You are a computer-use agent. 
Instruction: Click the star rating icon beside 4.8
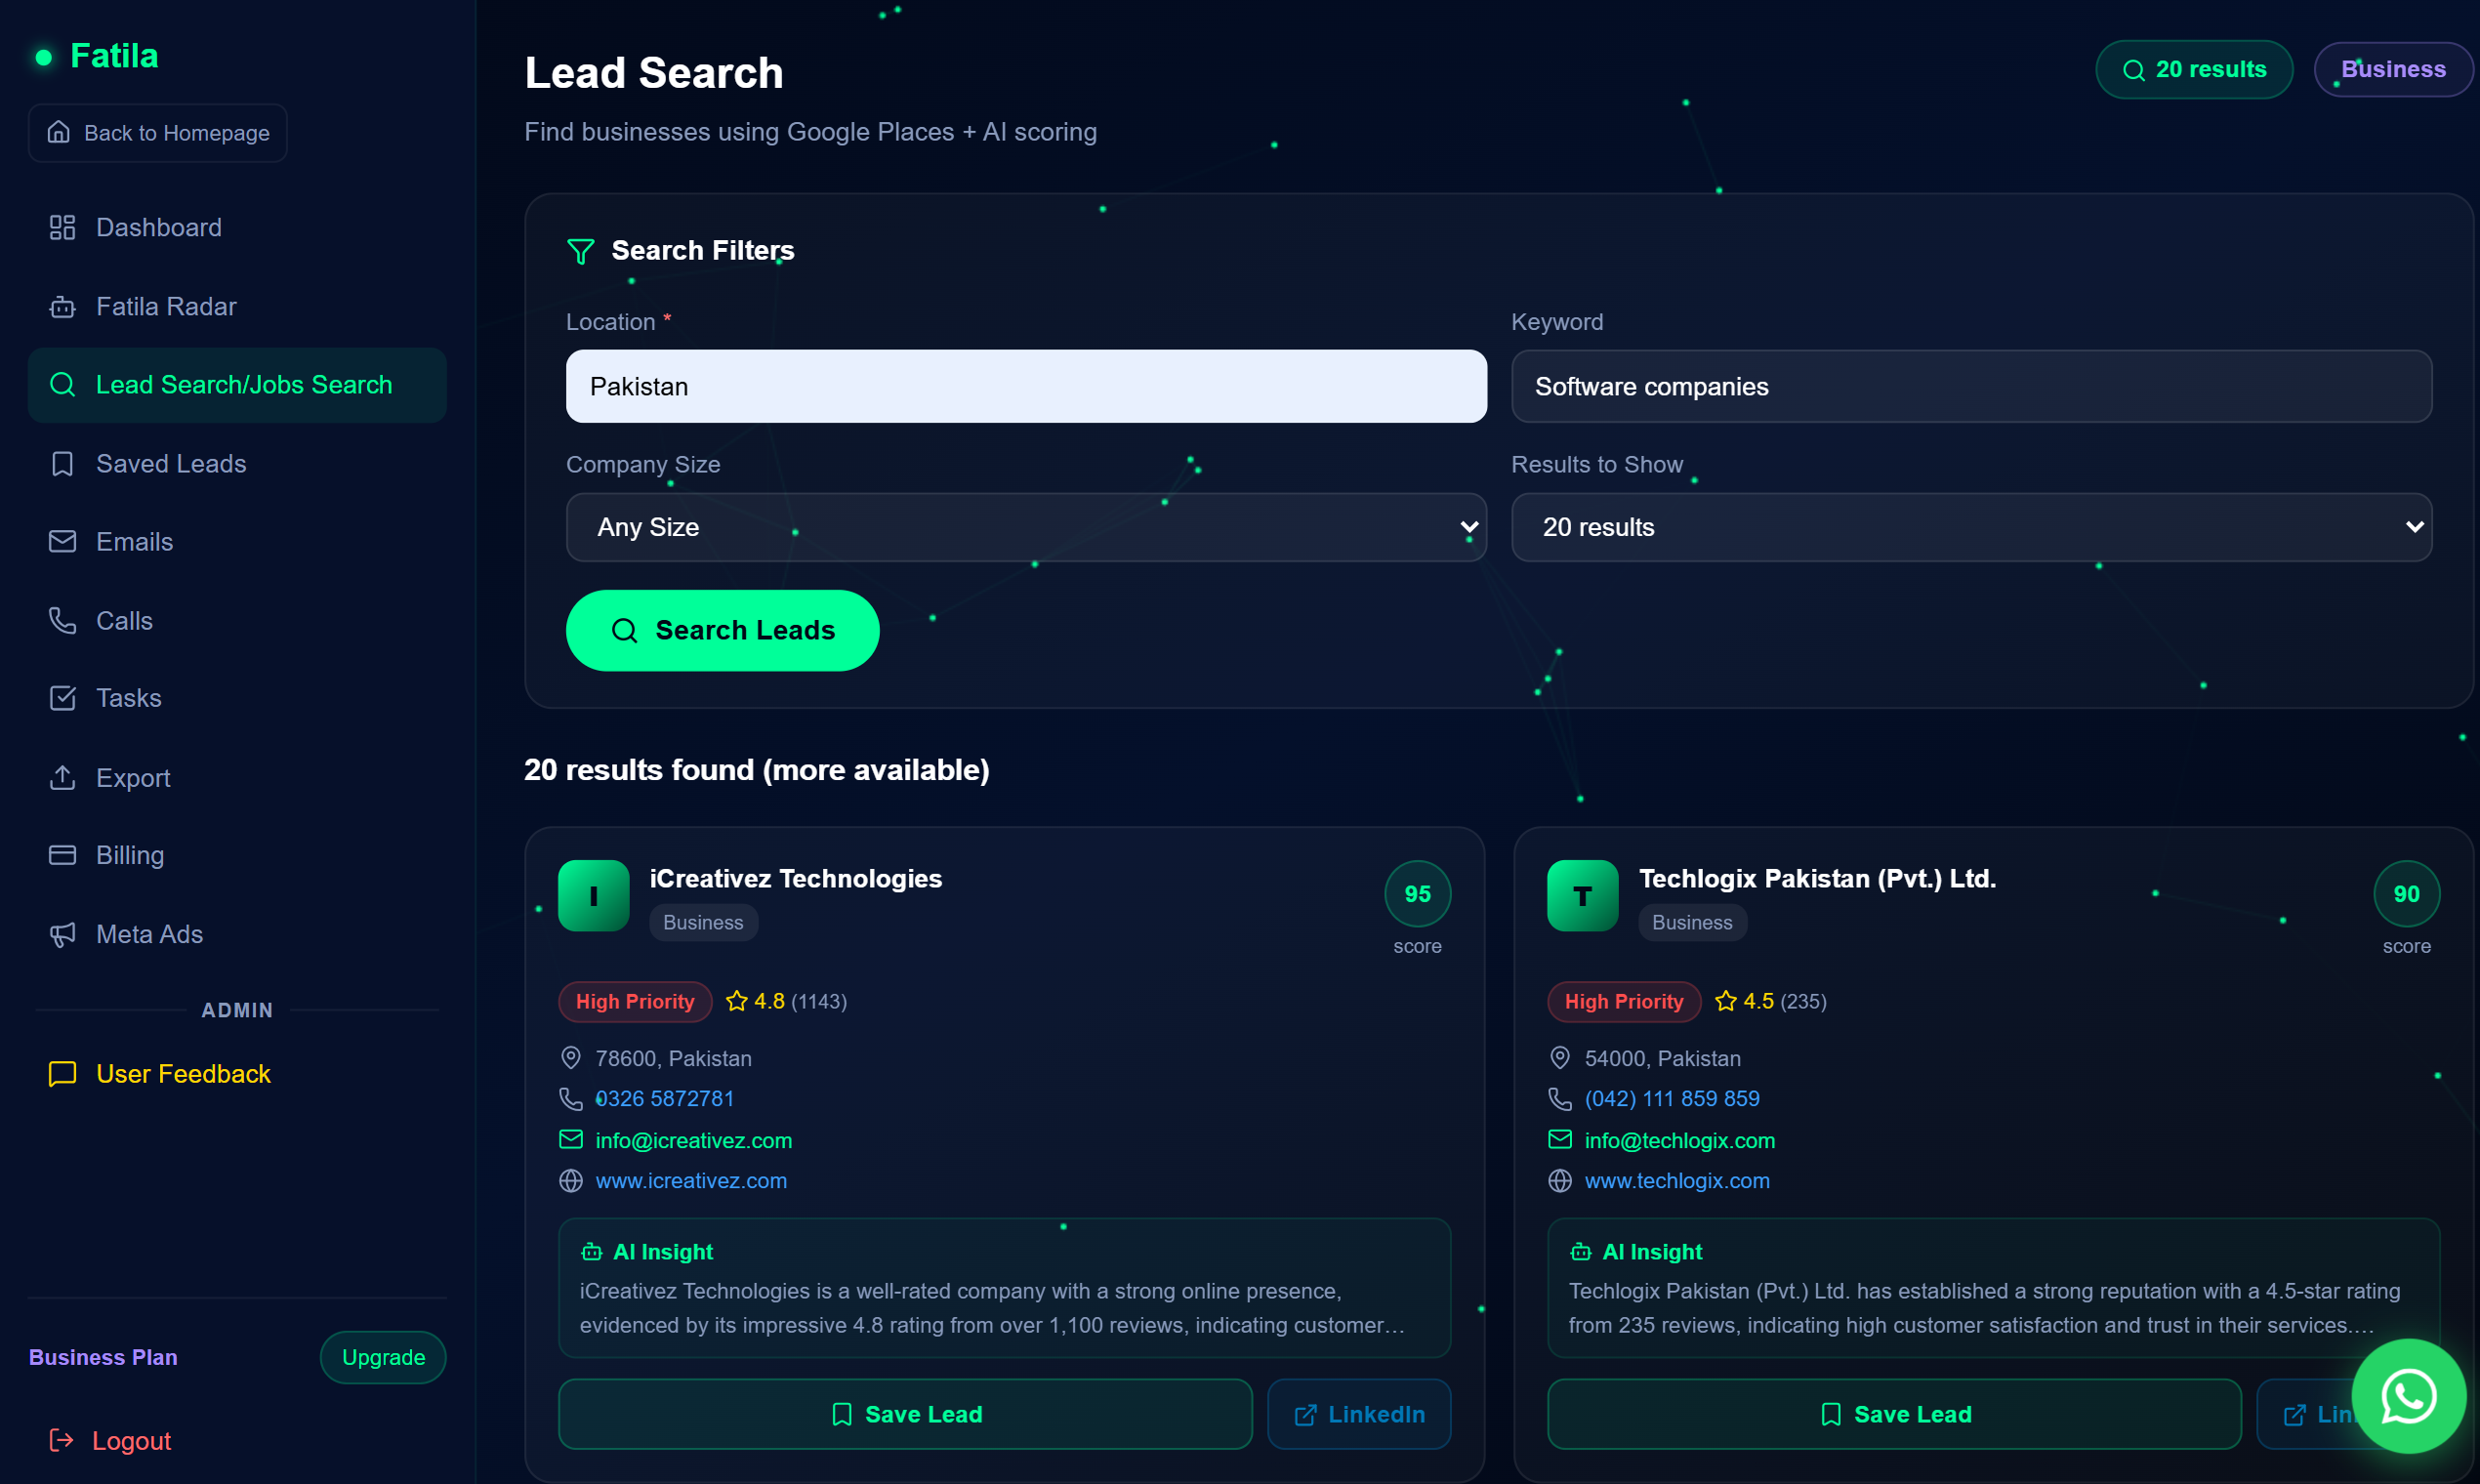tap(737, 1001)
